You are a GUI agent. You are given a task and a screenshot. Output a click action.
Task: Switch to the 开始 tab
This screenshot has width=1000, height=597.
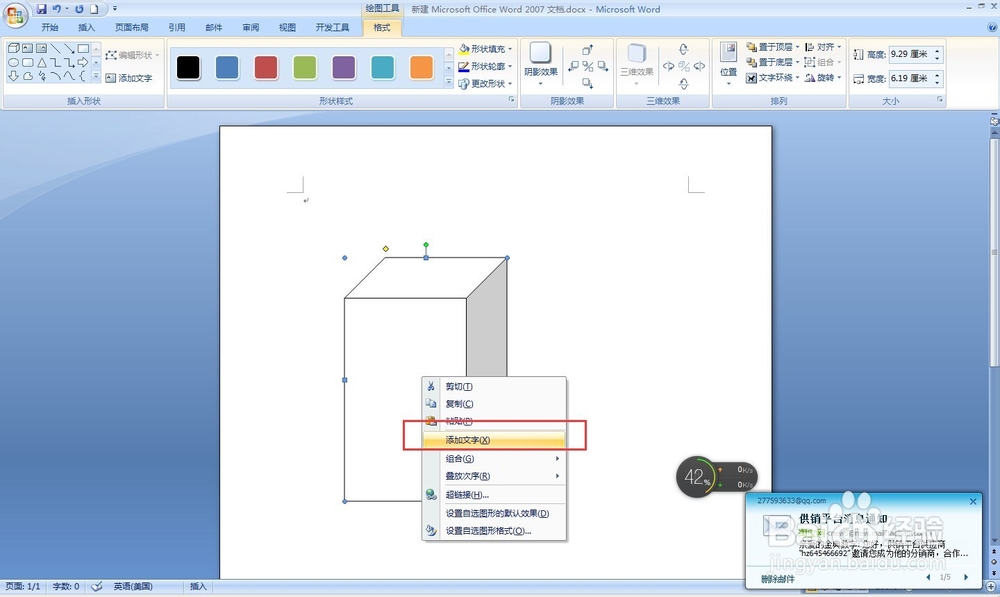click(x=50, y=27)
